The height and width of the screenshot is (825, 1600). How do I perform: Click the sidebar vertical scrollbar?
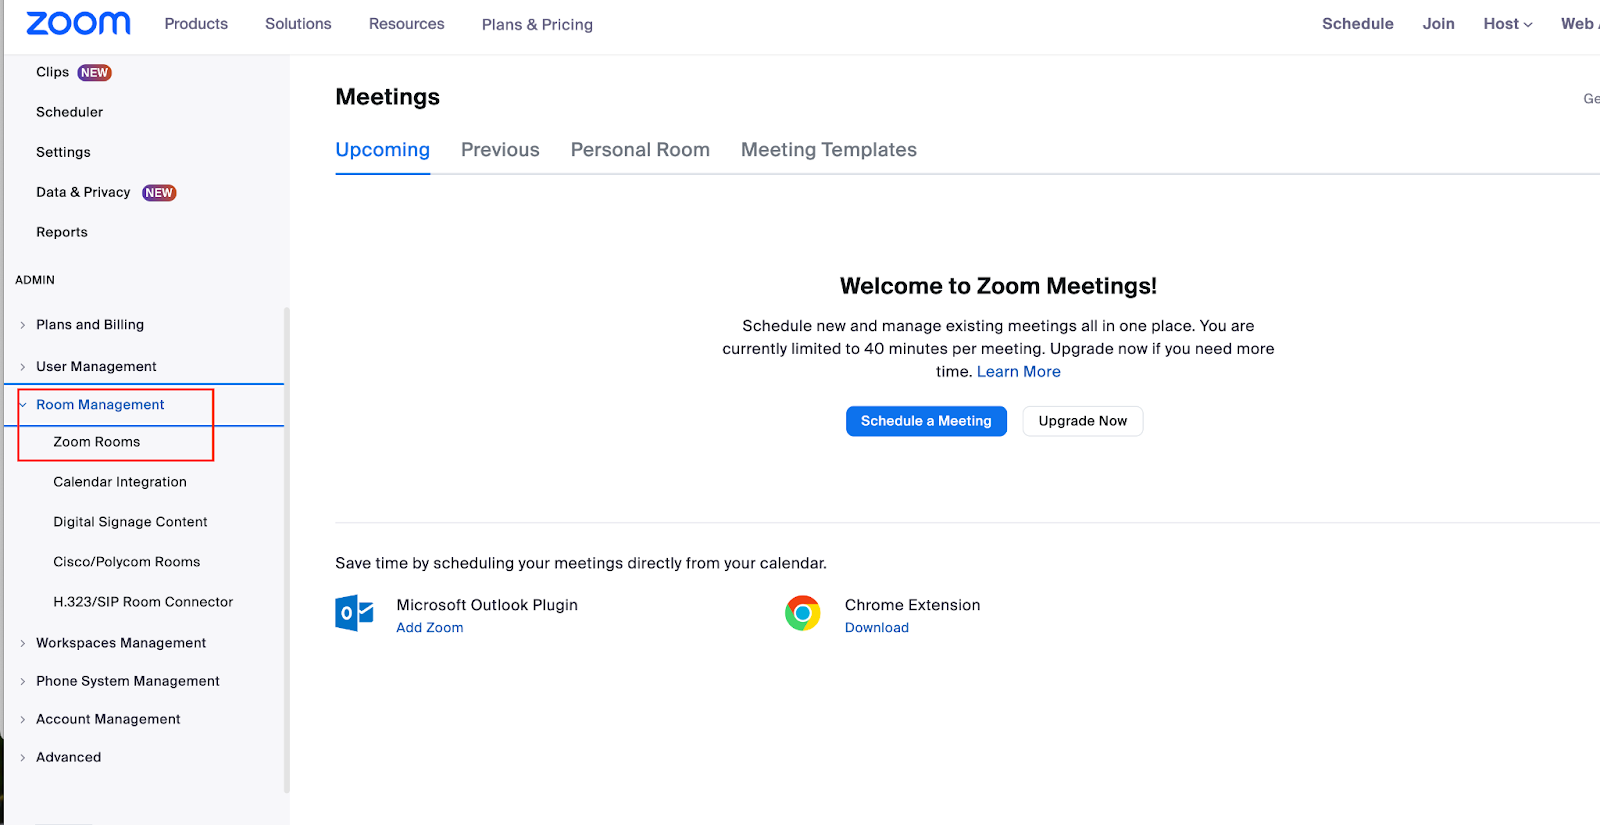coord(287,550)
